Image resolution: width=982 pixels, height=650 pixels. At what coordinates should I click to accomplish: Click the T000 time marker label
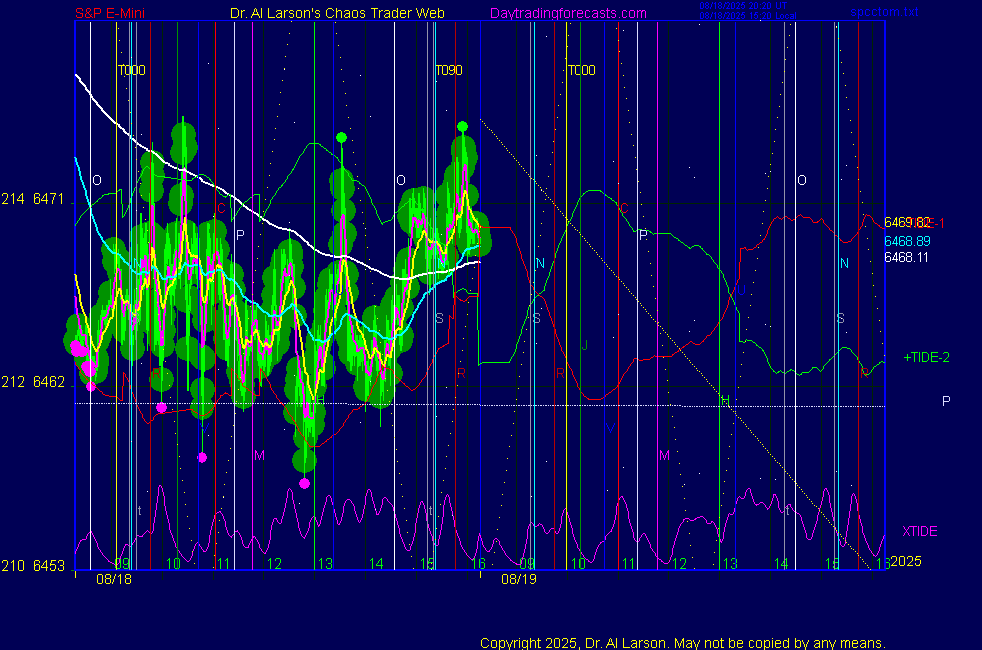click(x=132, y=71)
